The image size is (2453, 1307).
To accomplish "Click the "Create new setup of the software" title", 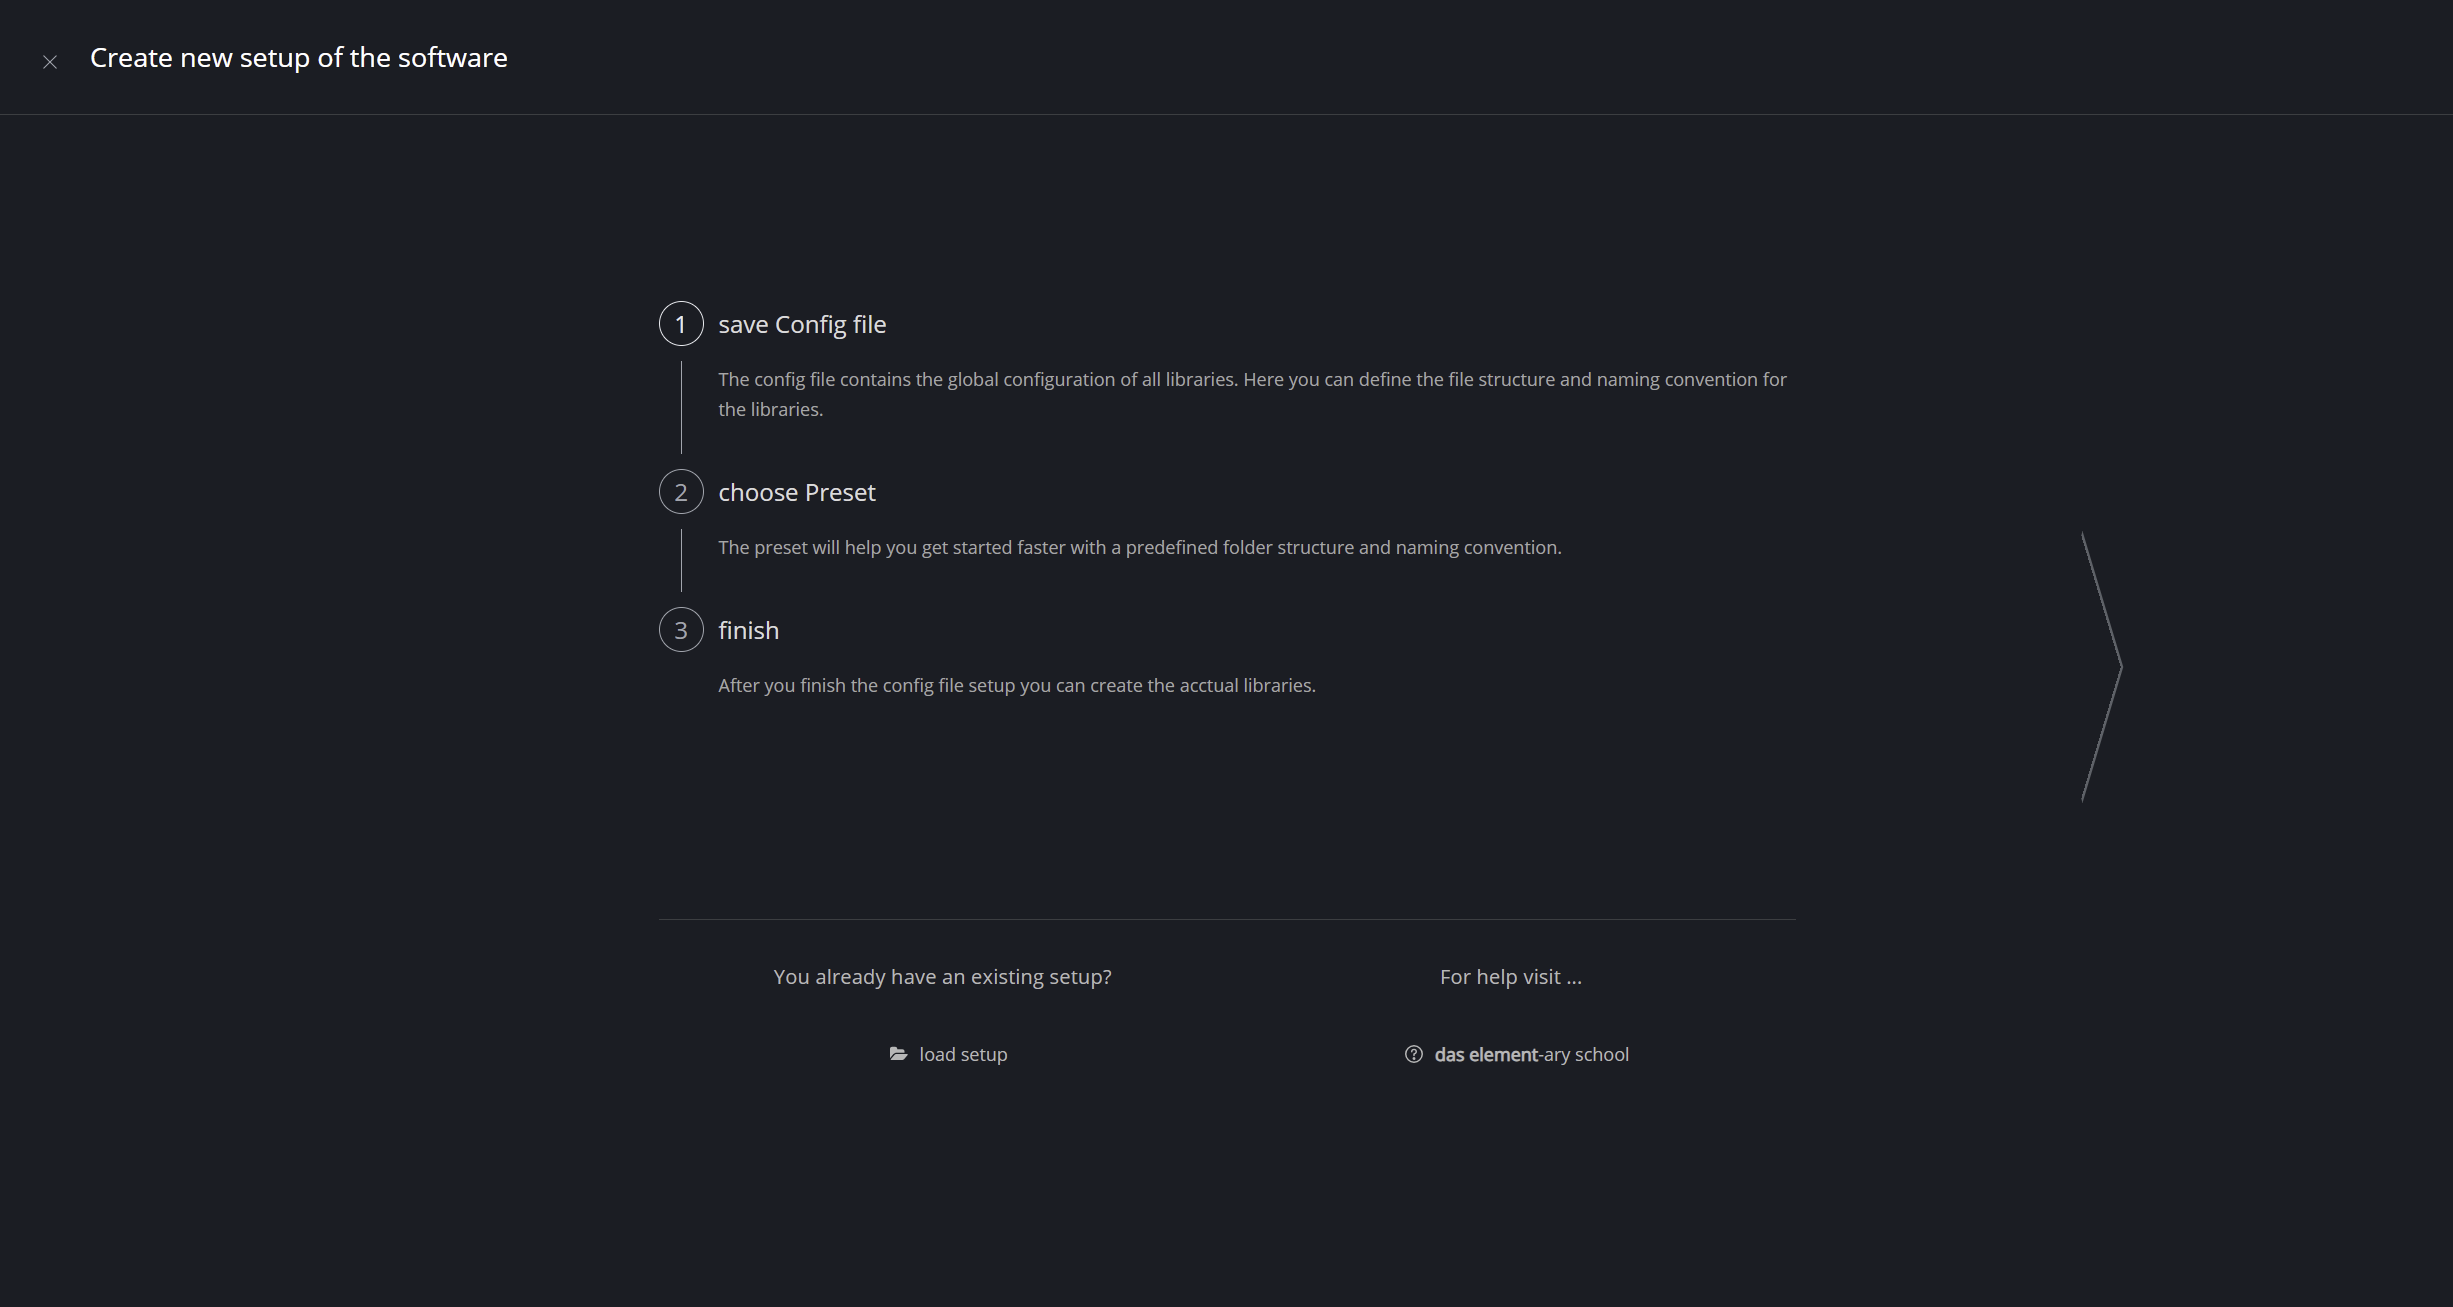I will (x=298, y=58).
